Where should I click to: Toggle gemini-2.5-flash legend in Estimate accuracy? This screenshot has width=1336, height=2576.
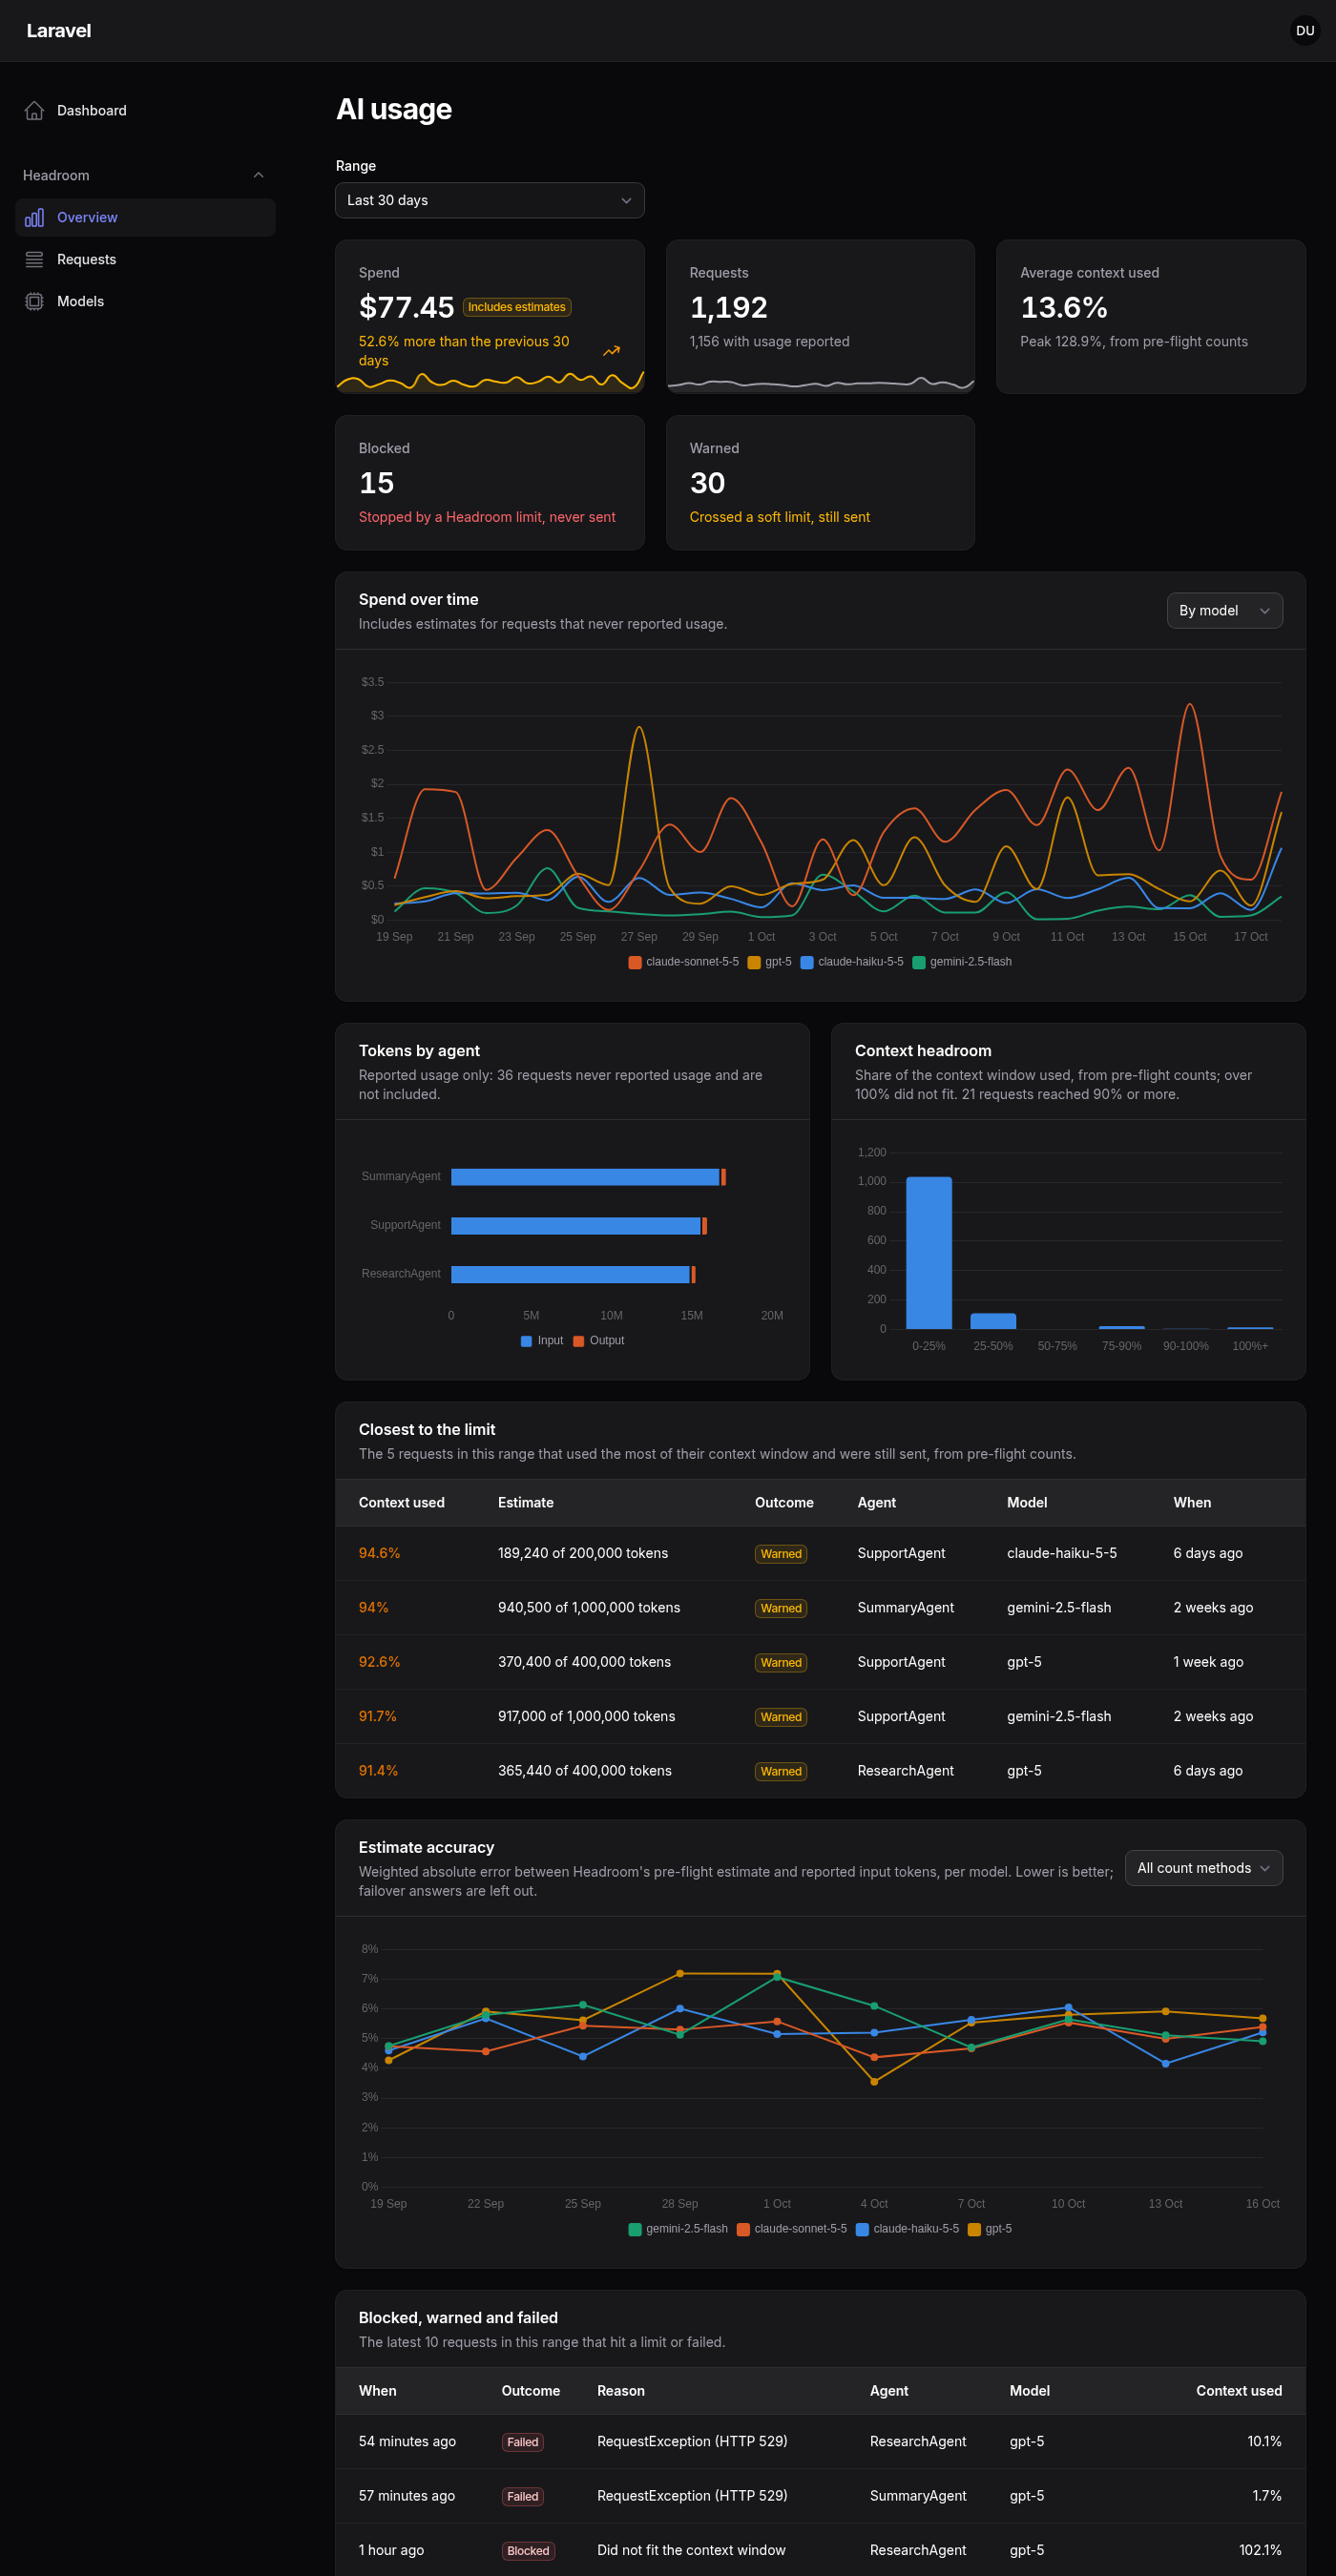click(x=678, y=2229)
